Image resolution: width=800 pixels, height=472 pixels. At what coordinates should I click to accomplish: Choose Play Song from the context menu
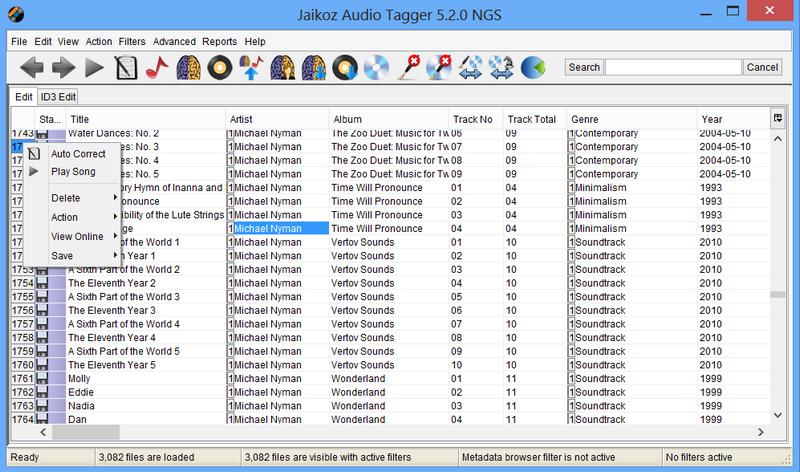click(x=73, y=171)
